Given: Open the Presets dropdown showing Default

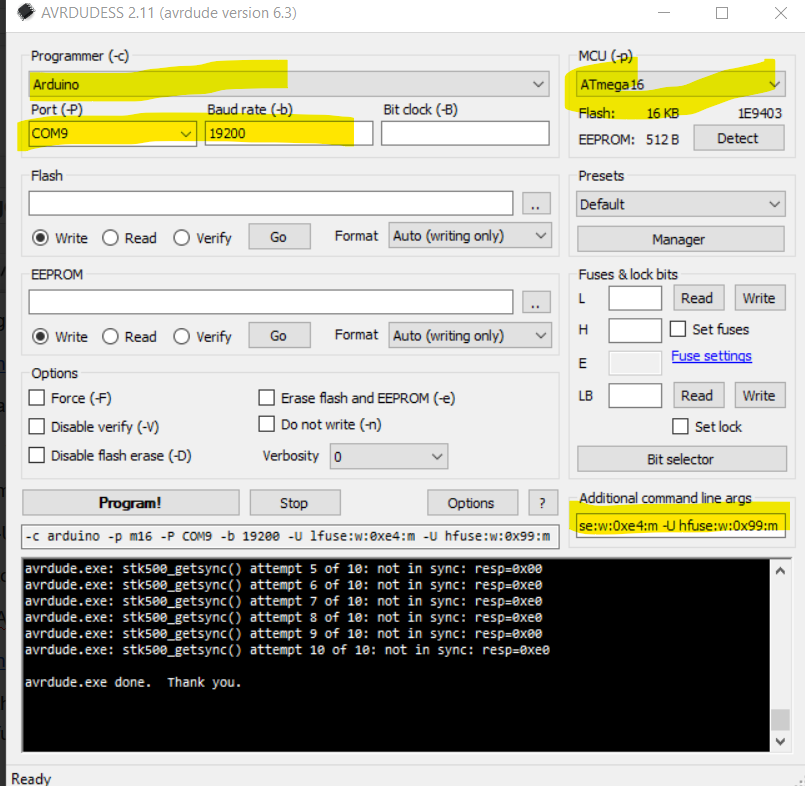Looking at the screenshot, I should [x=680, y=204].
